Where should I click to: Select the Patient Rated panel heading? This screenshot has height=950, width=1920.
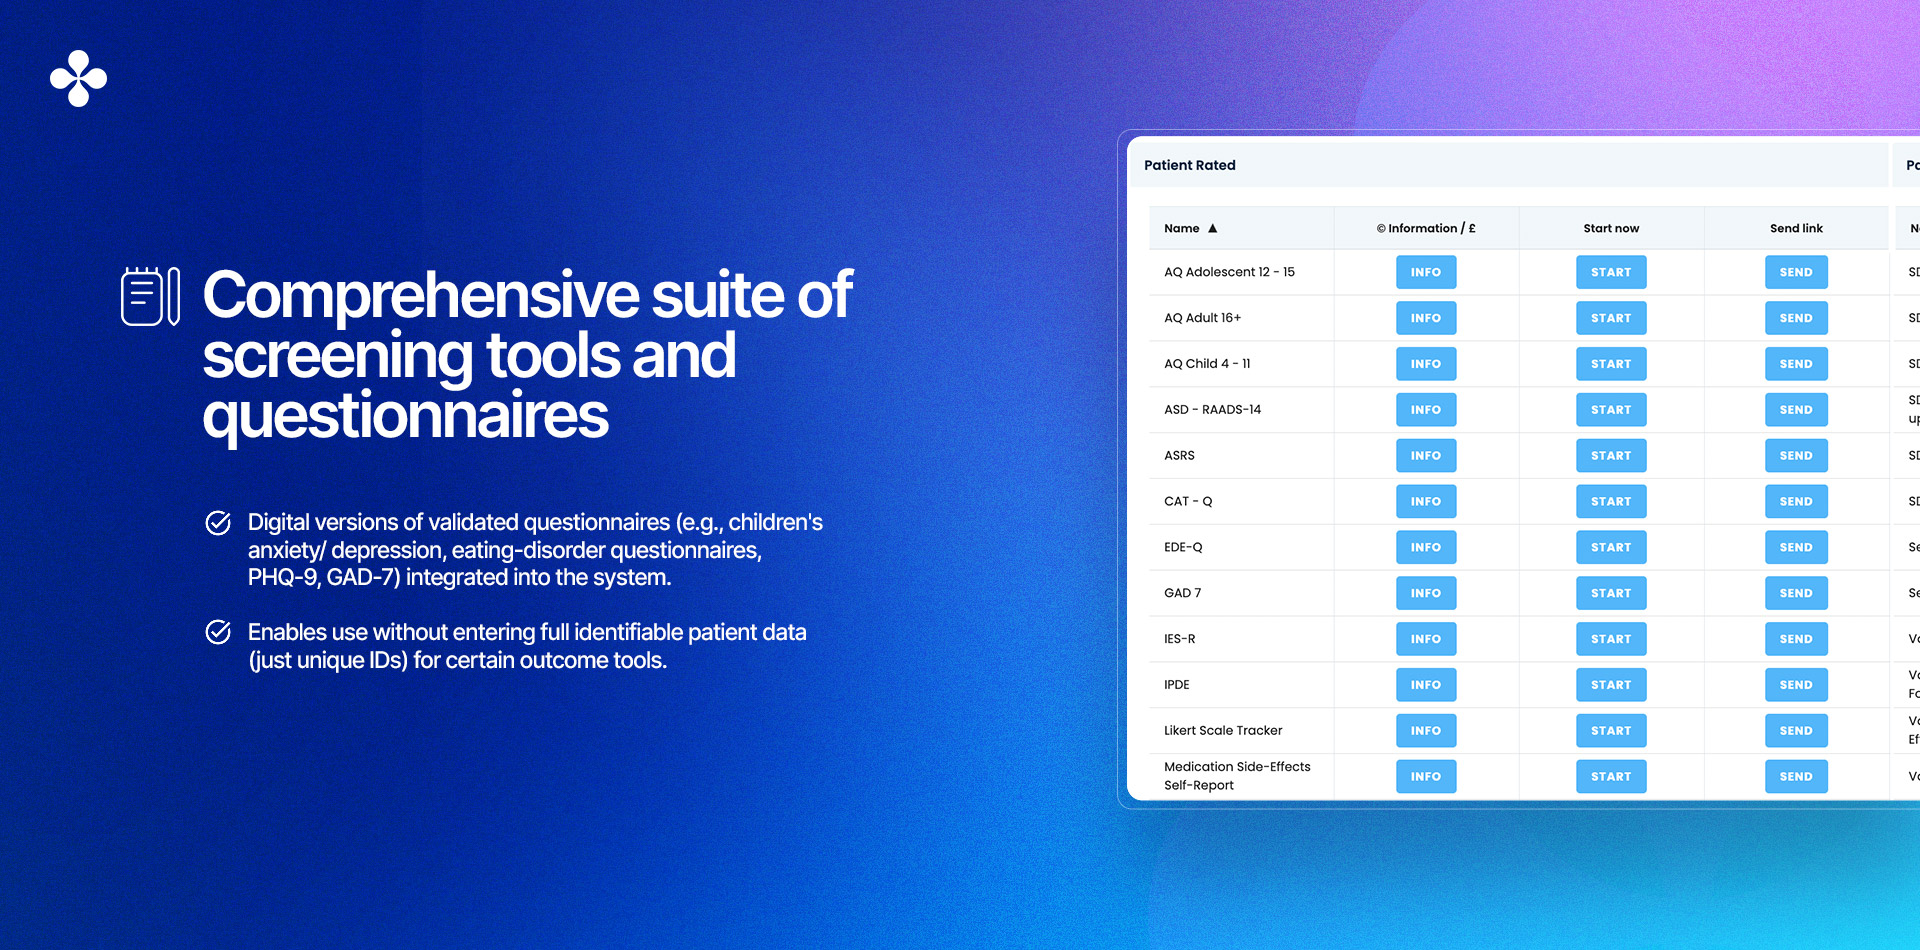(1189, 165)
